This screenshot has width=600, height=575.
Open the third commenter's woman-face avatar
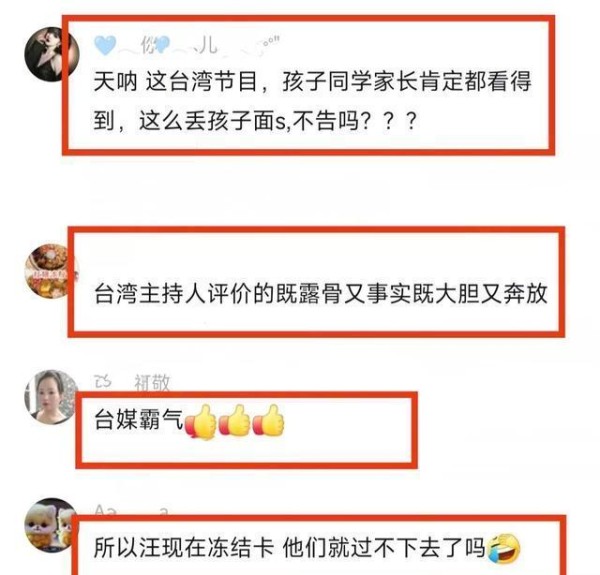52,397
